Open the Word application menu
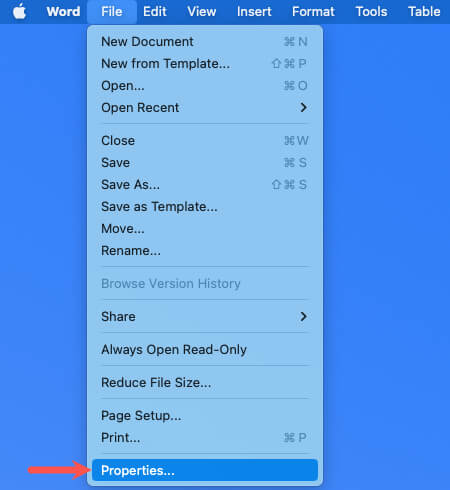The width and height of the screenshot is (450, 490). (x=63, y=12)
